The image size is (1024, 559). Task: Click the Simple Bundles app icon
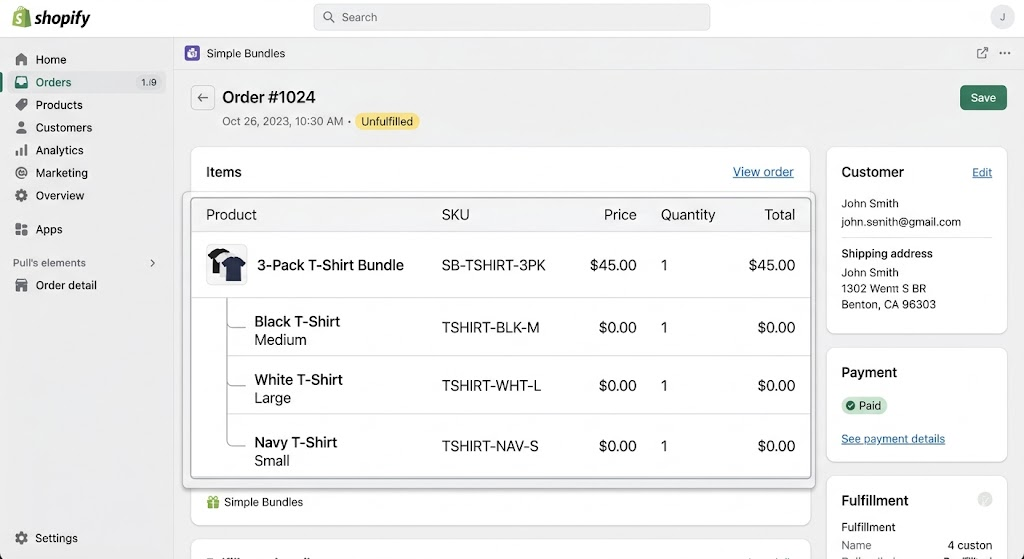[192, 53]
